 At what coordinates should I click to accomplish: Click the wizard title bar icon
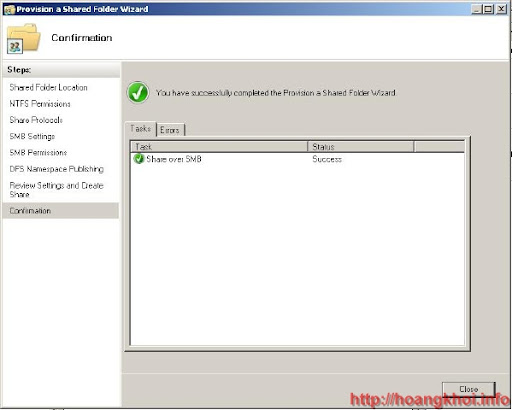(x=9, y=9)
